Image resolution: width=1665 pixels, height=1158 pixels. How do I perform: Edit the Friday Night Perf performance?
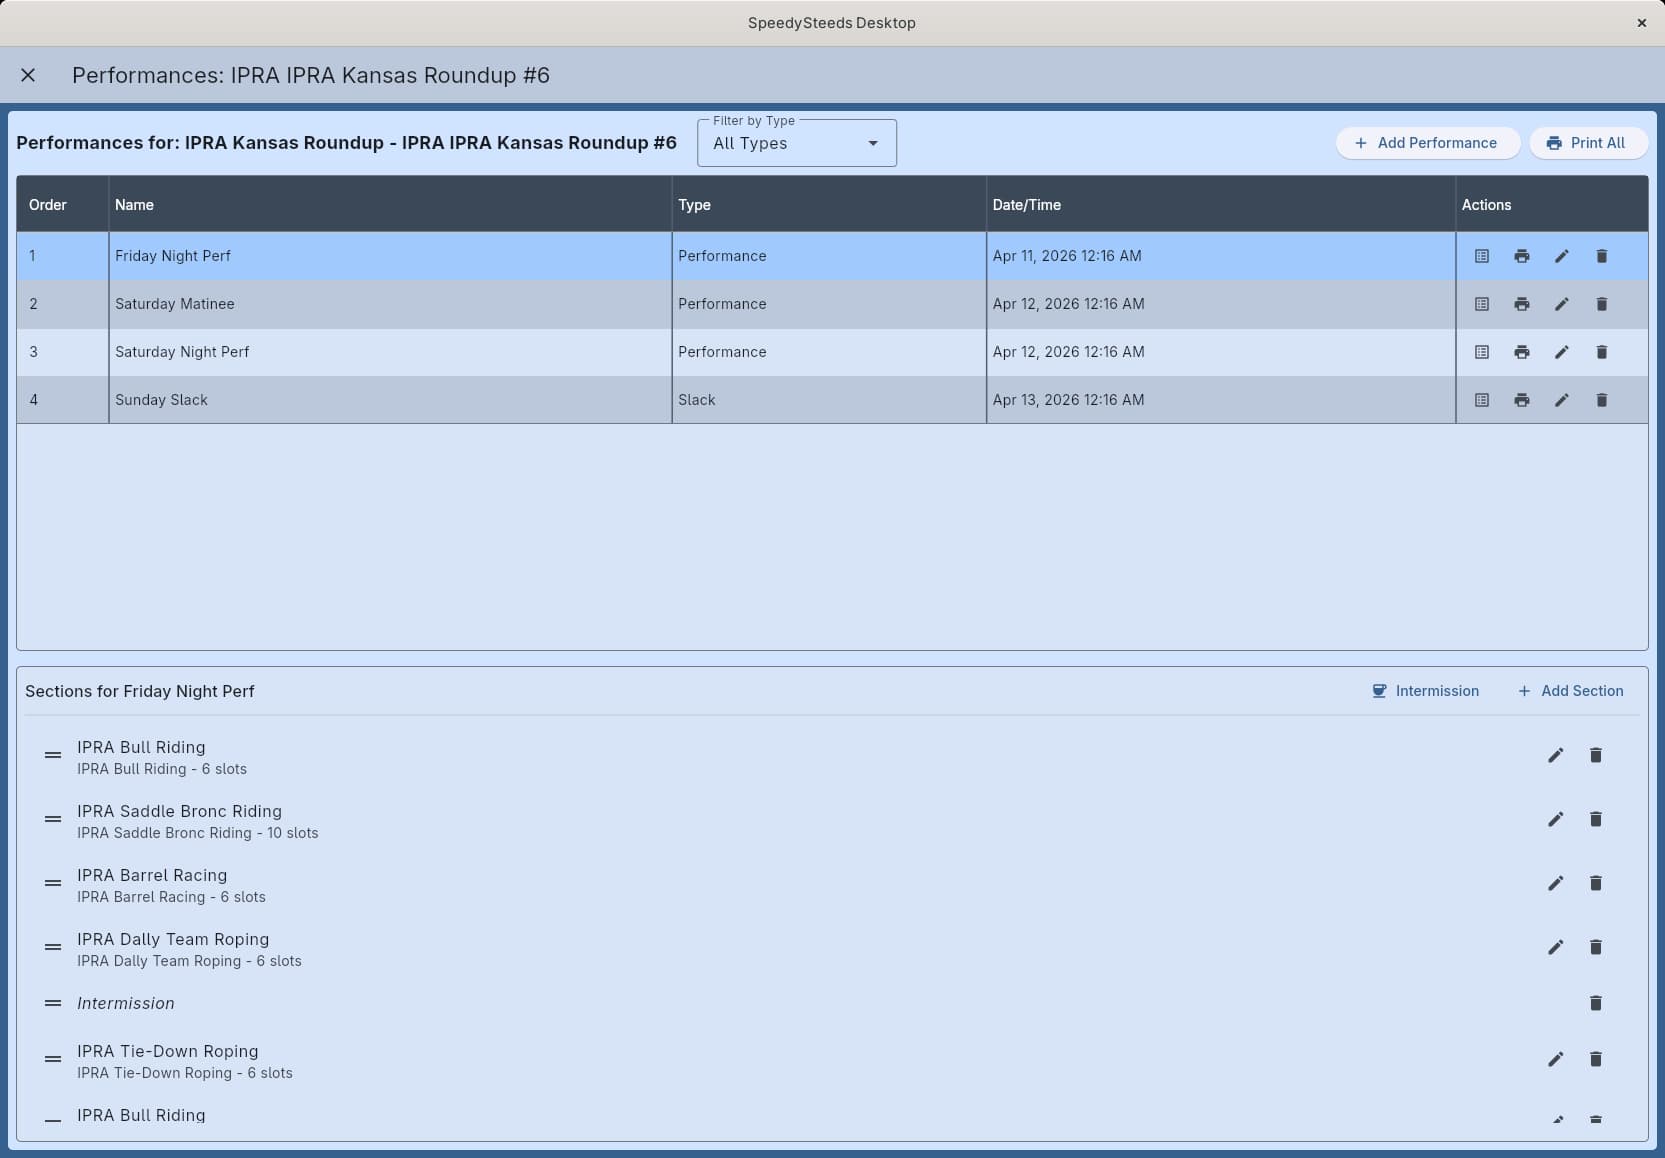[1562, 256]
